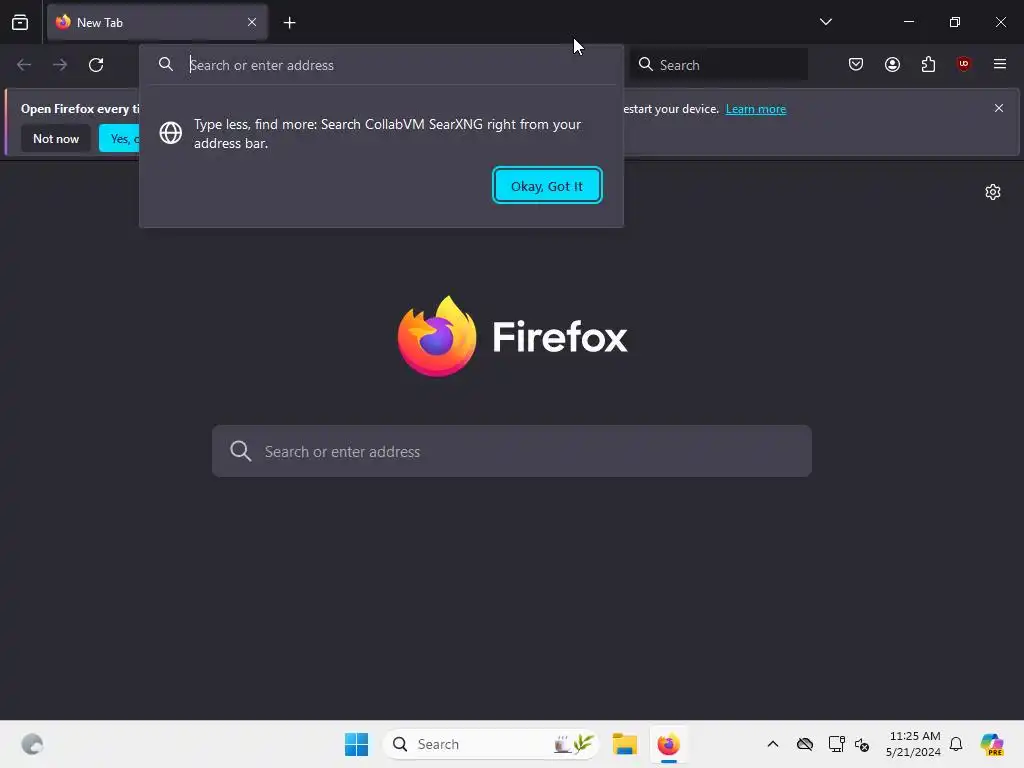Launch Copilot preview icon

pyautogui.click(x=991, y=744)
